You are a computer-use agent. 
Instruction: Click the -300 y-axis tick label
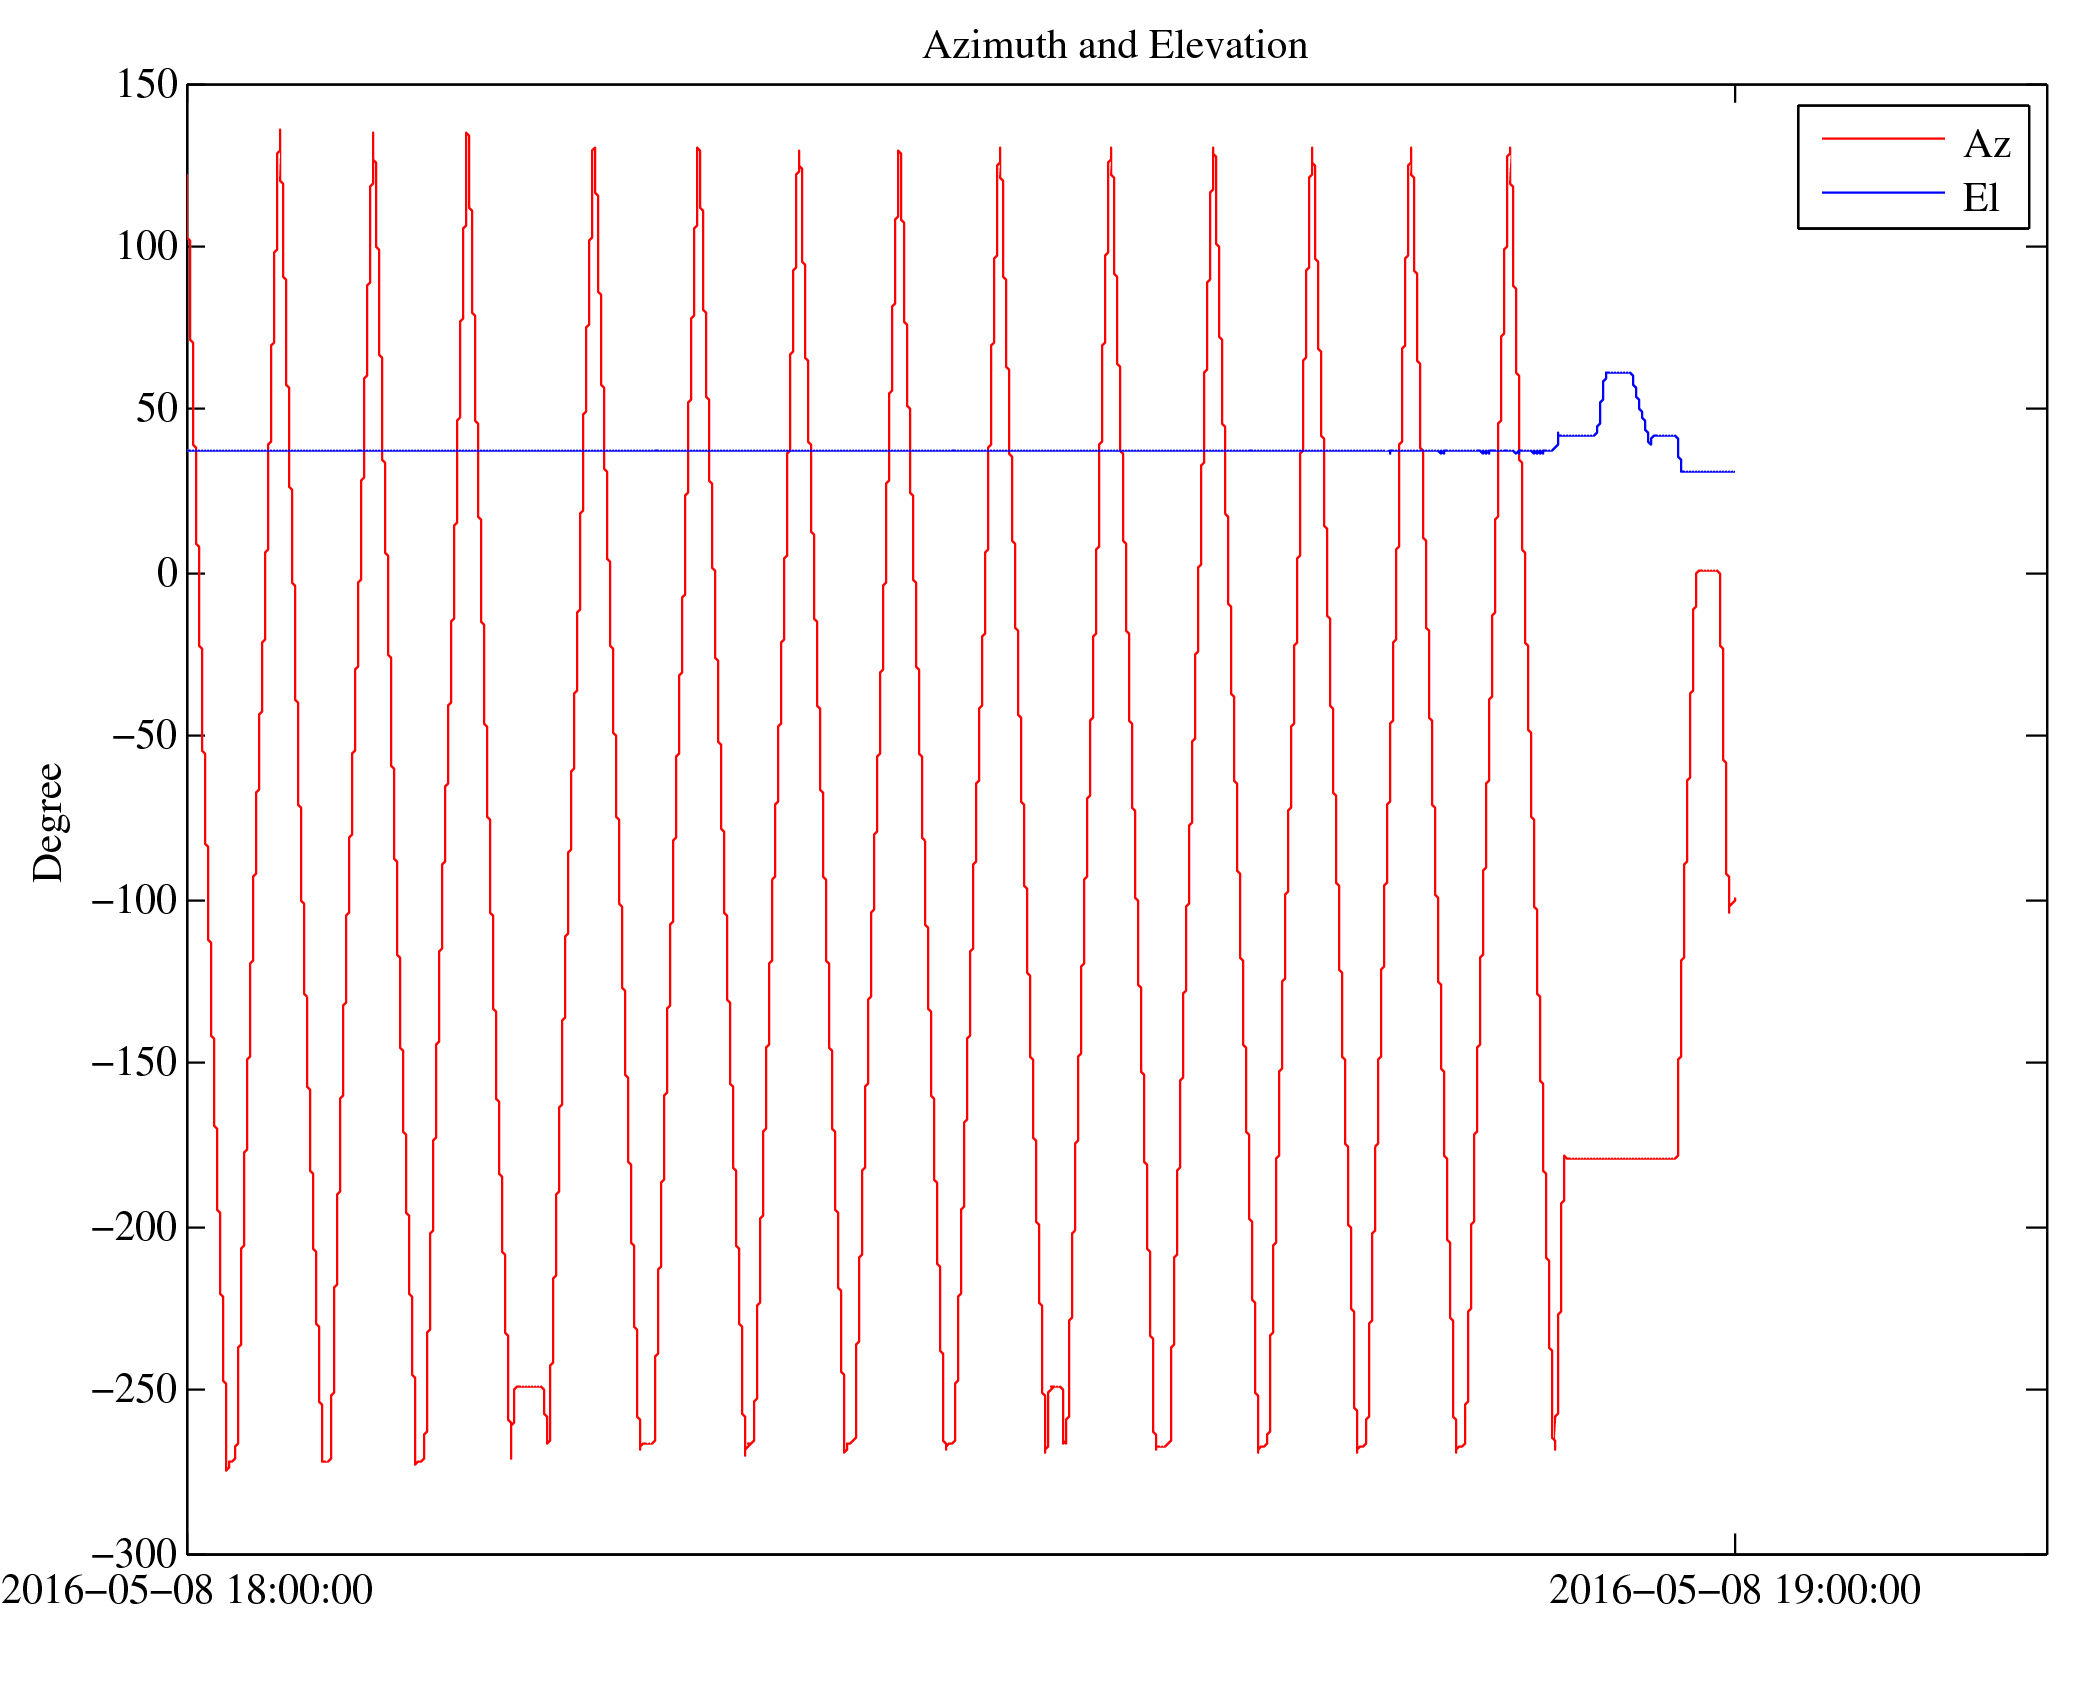tap(134, 1553)
